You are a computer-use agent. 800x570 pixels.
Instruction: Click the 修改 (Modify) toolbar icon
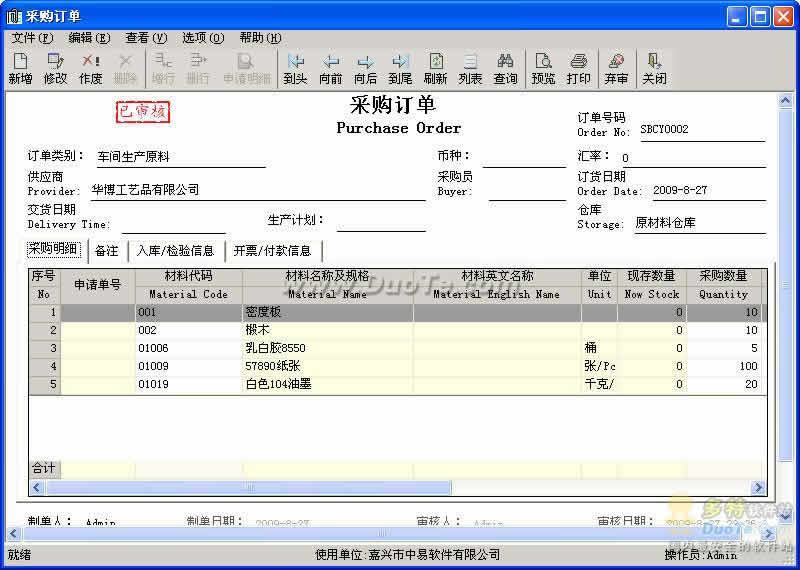pos(55,69)
